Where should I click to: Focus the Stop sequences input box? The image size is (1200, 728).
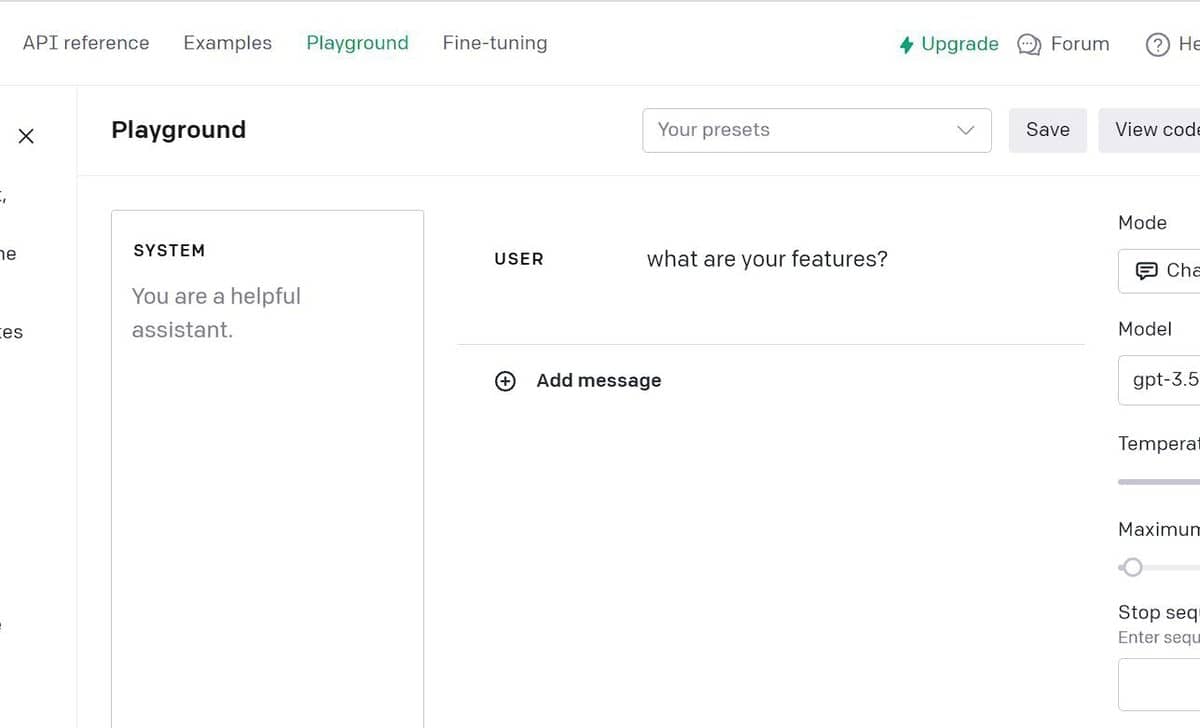1160,683
